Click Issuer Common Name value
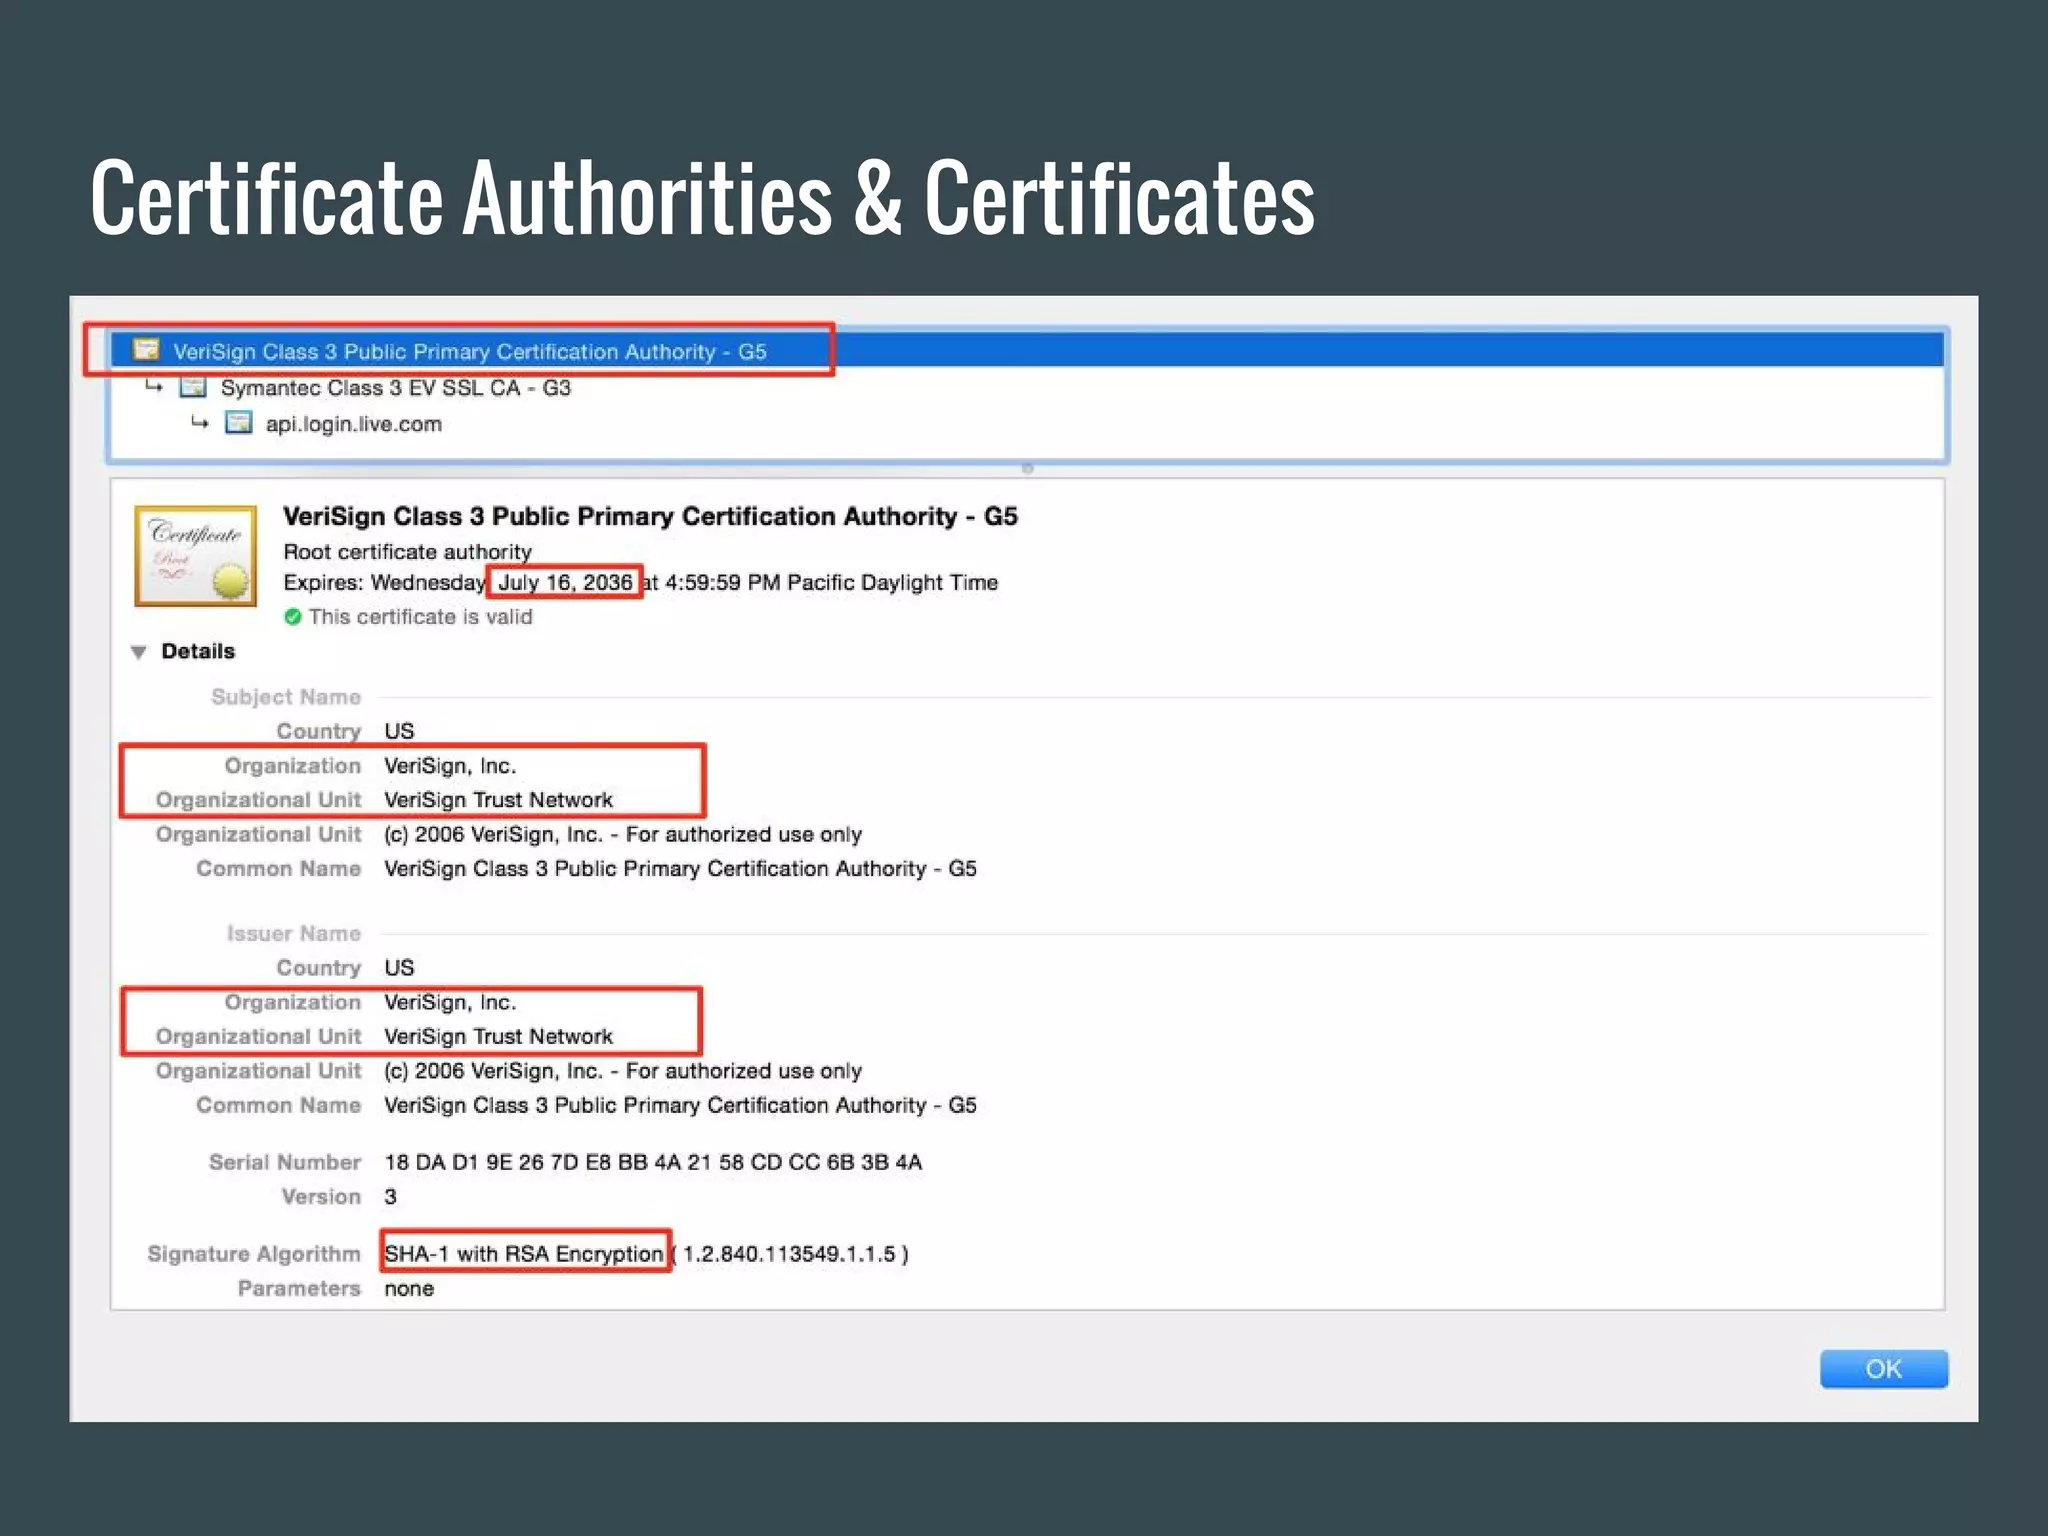 click(680, 1105)
